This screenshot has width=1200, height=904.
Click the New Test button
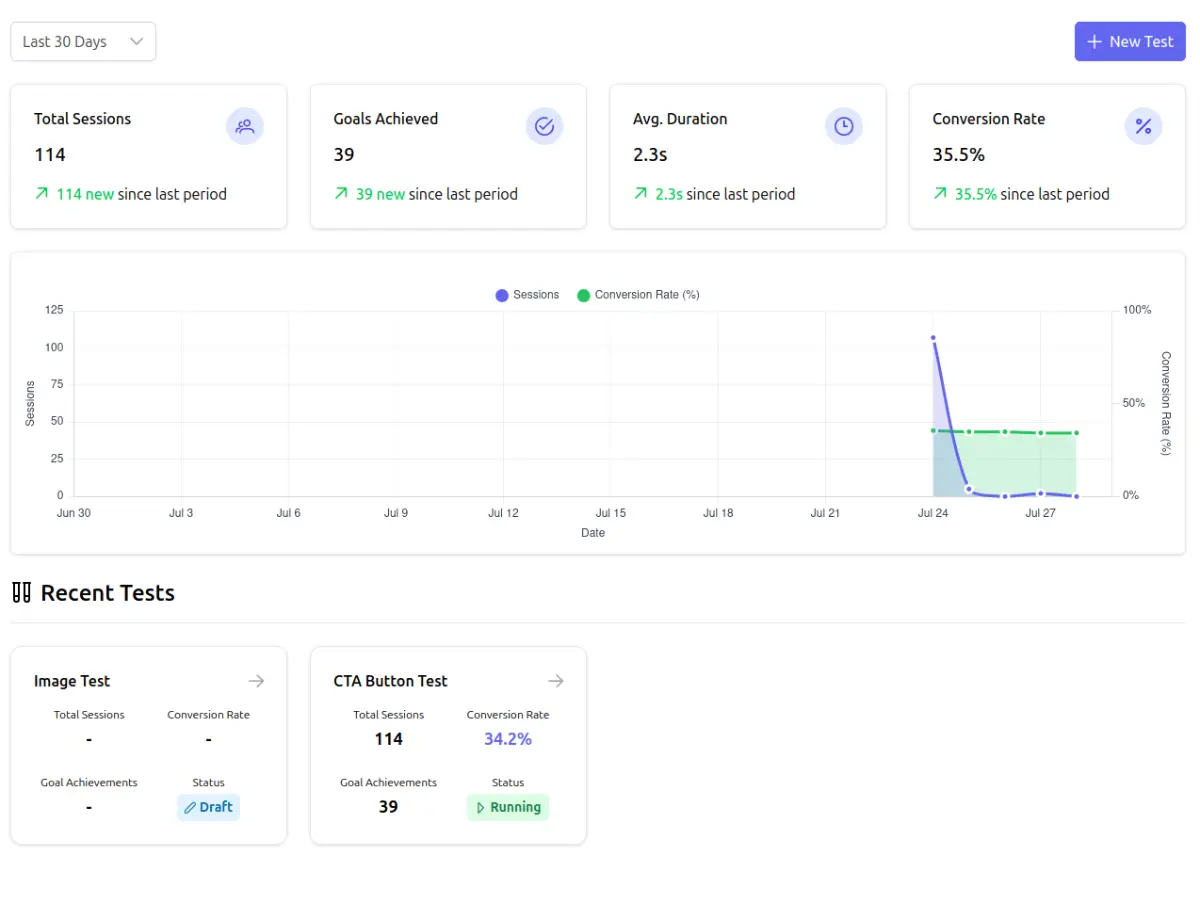coord(1129,42)
